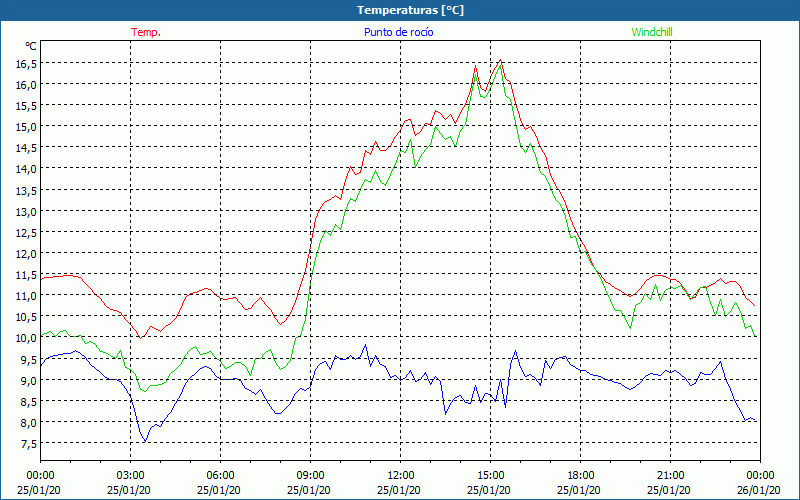Select the blue 'Punto de rocío' legend label
Screen dimensions: 800x500
398,32
